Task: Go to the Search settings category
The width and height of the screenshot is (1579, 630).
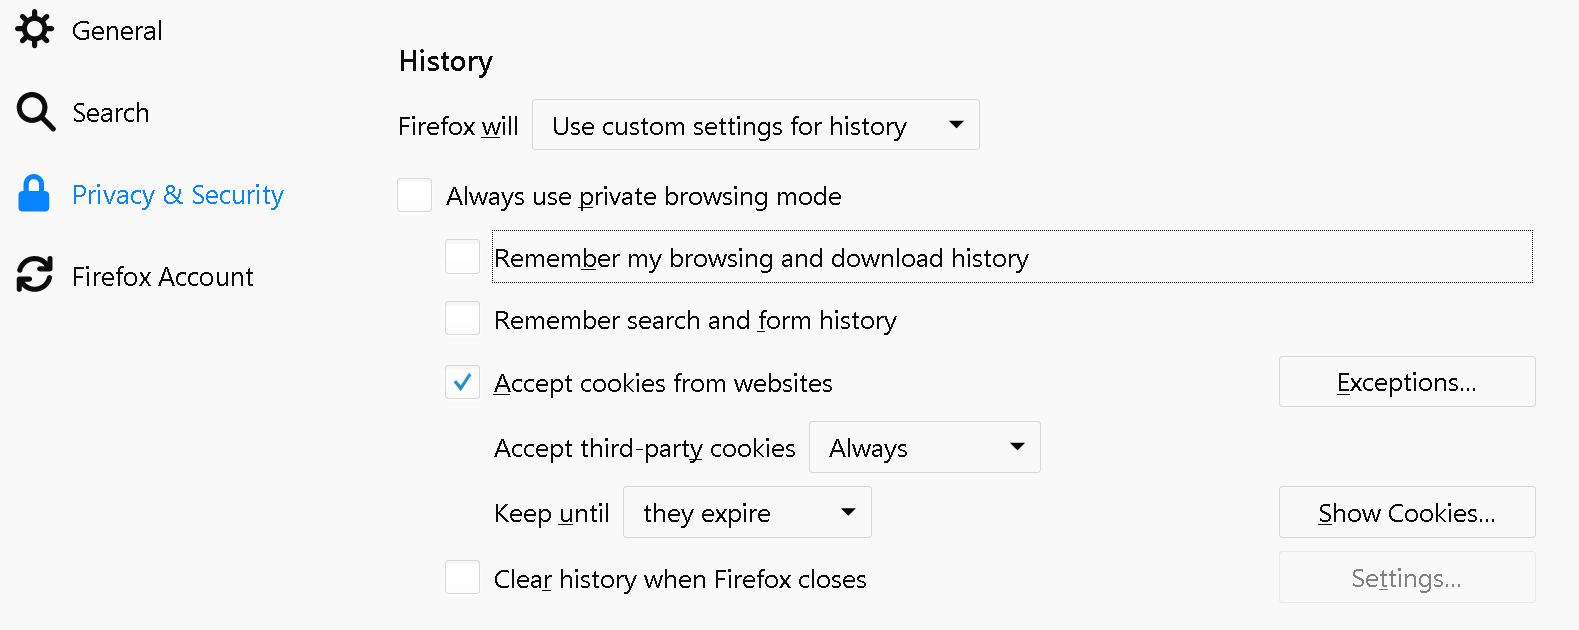Action: click(x=111, y=113)
